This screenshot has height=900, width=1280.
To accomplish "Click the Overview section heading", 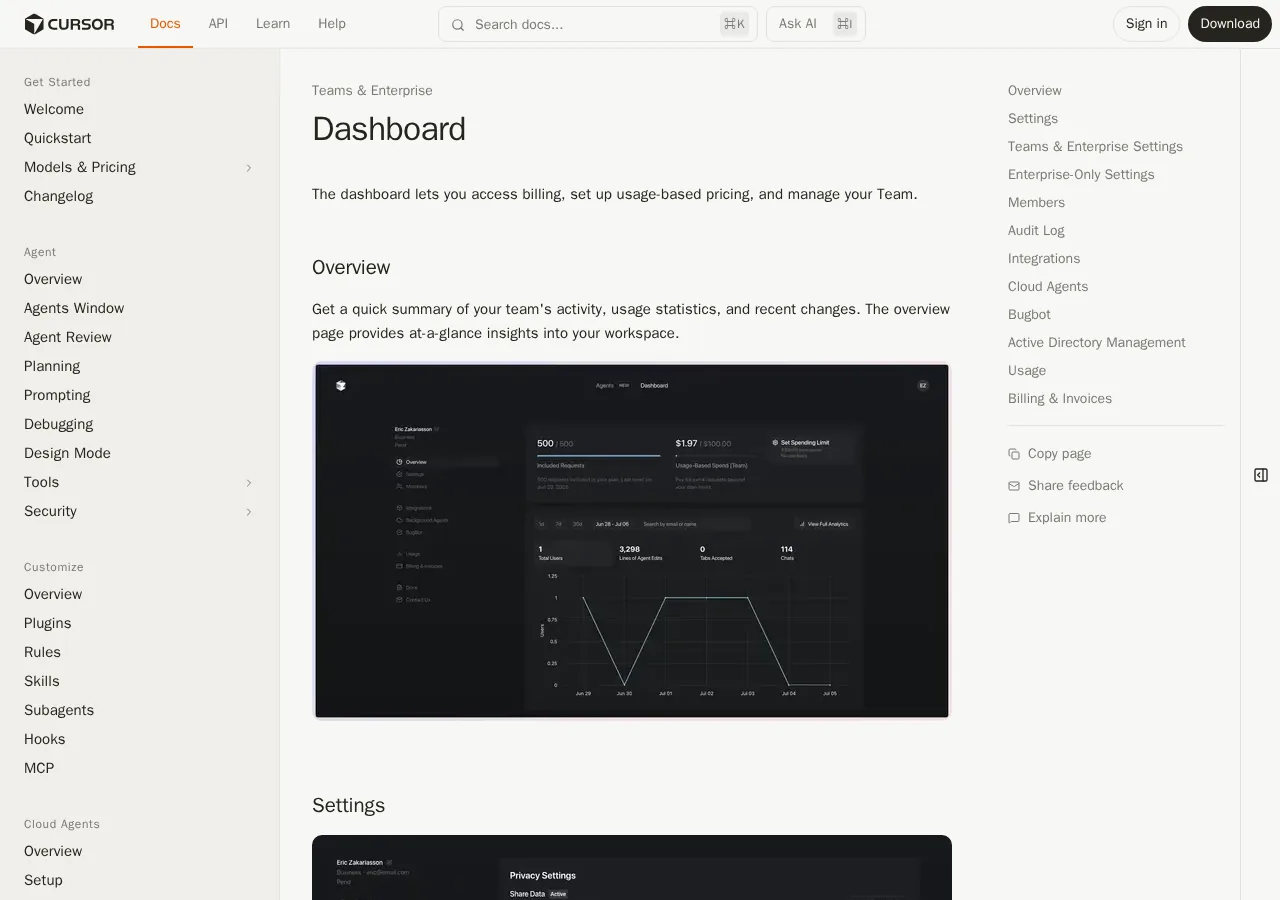I will tap(351, 268).
